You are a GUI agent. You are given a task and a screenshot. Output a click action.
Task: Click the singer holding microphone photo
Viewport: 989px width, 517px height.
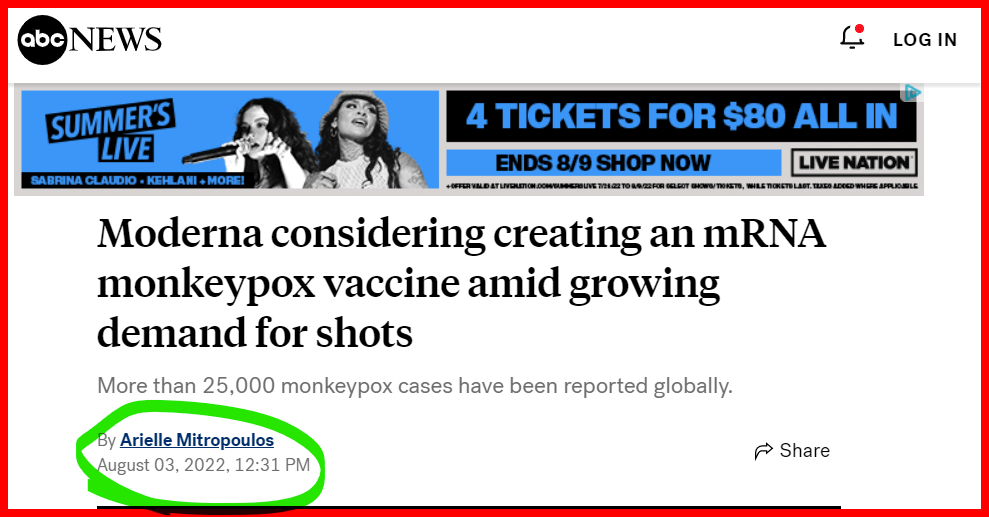point(246,141)
